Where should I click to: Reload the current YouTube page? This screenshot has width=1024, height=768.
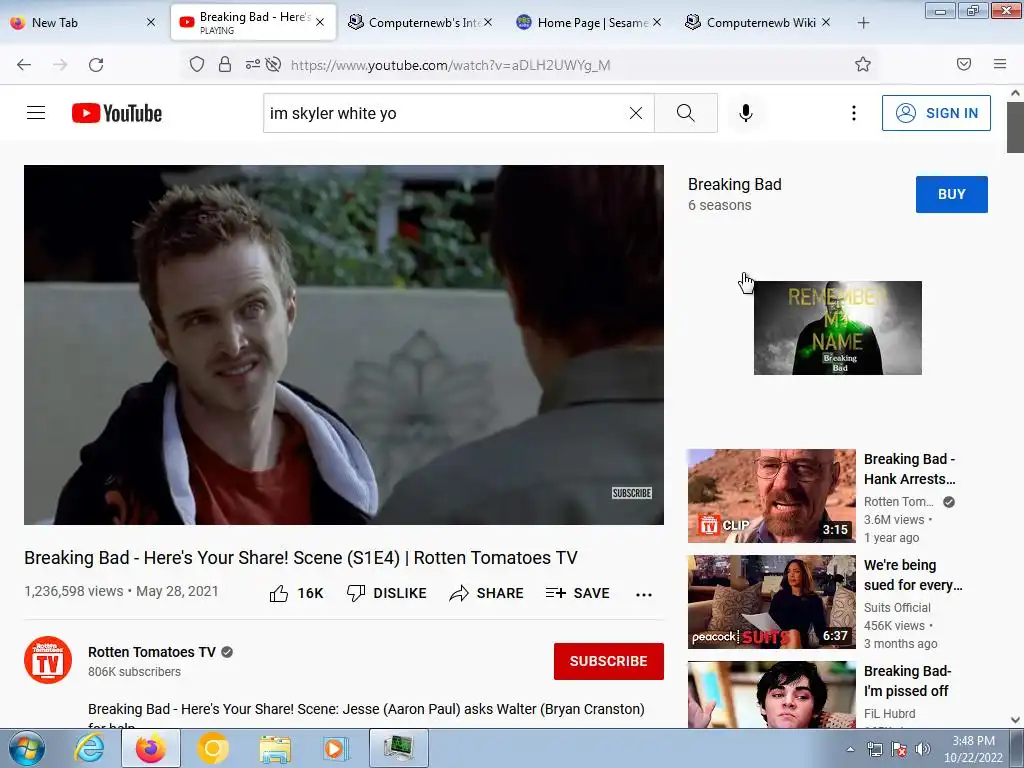(x=96, y=64)
